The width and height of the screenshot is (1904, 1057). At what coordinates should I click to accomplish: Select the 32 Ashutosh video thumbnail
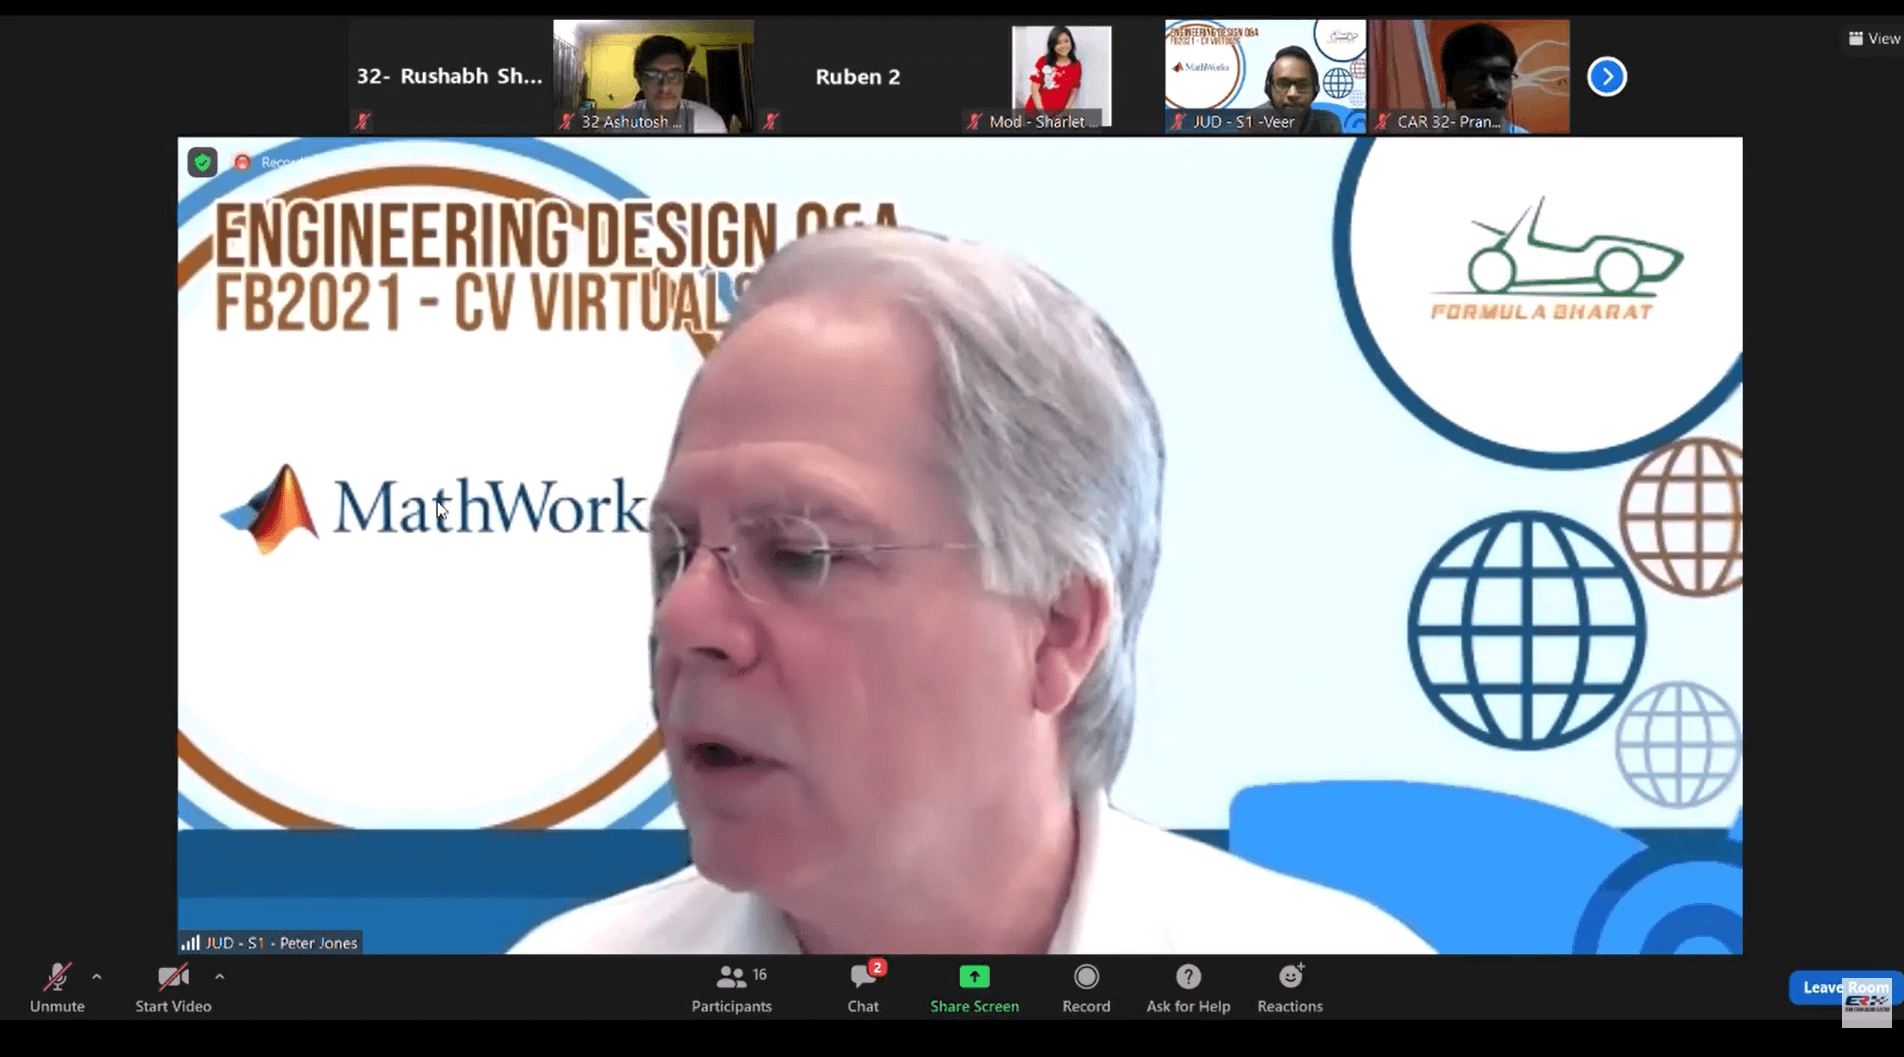coord(653,77)
